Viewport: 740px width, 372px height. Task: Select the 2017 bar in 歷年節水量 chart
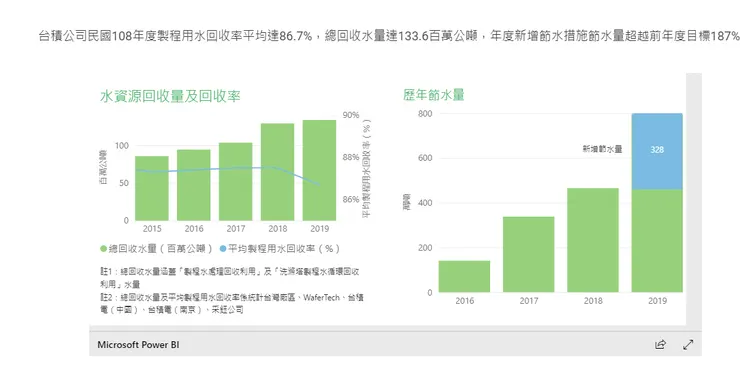point(529,254)
